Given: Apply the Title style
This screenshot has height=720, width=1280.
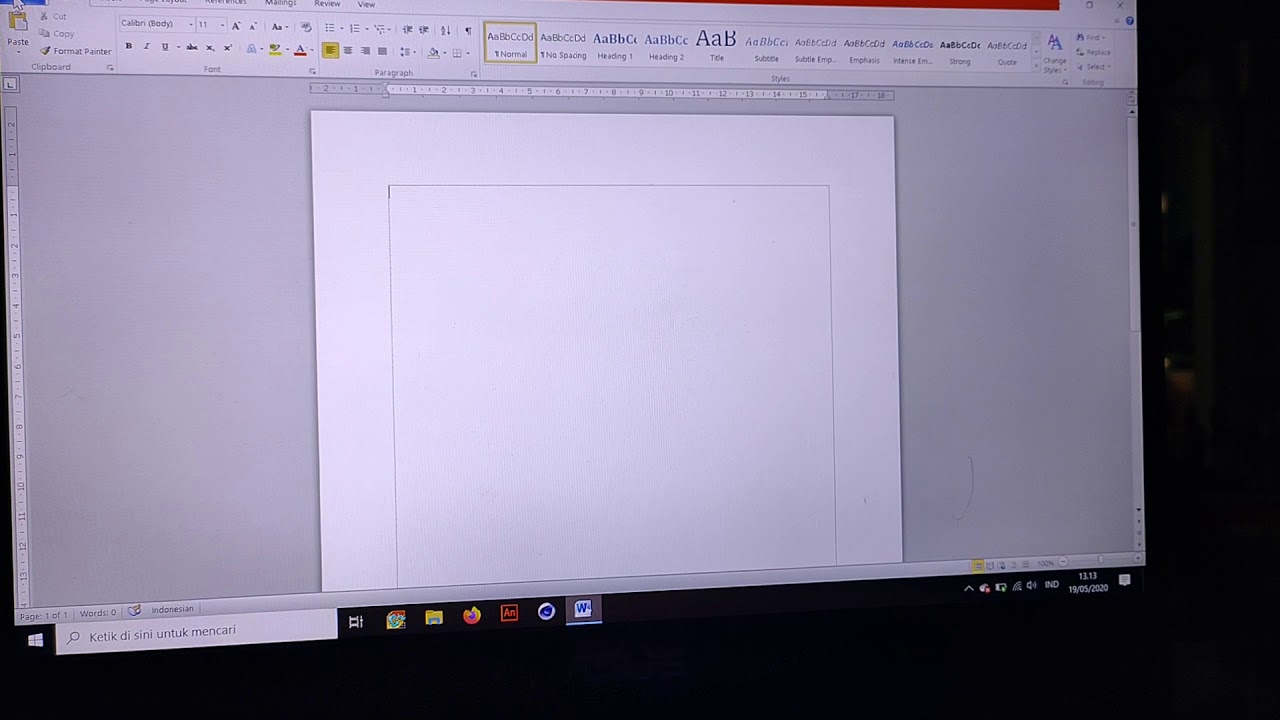Looking at the screenshot, I should point(716,46).
